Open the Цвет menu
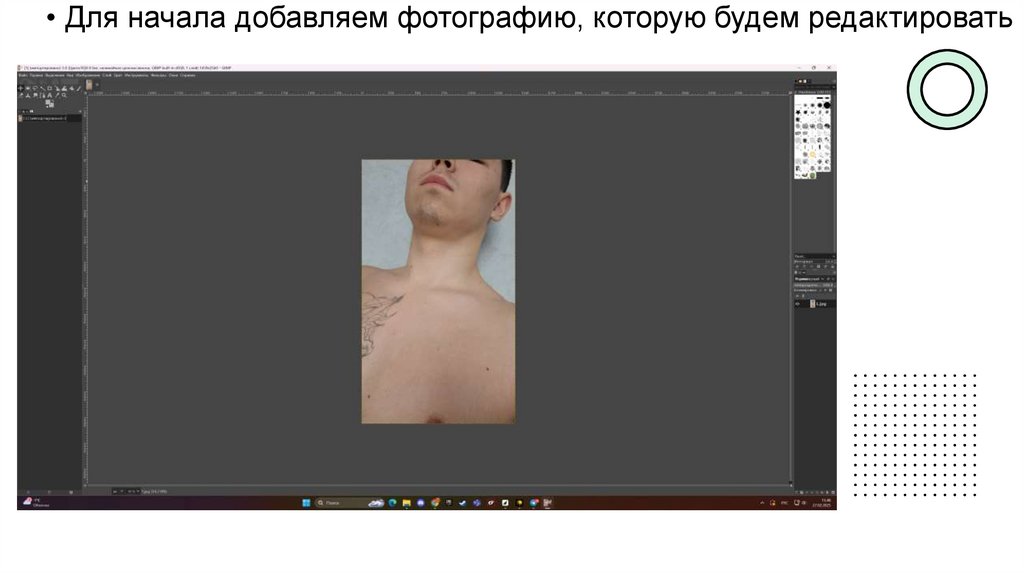The image size is (1024, 574). coord(118,75)
